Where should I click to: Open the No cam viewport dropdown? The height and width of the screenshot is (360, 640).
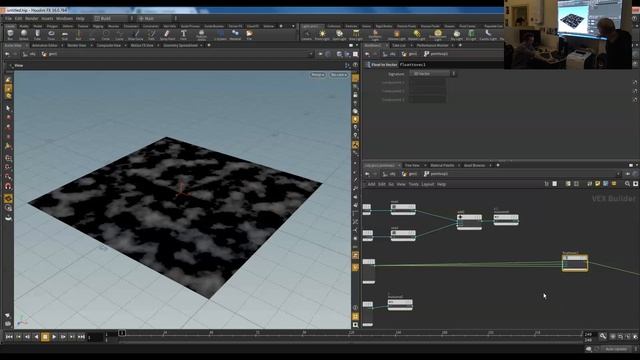(x=338, y=75)
